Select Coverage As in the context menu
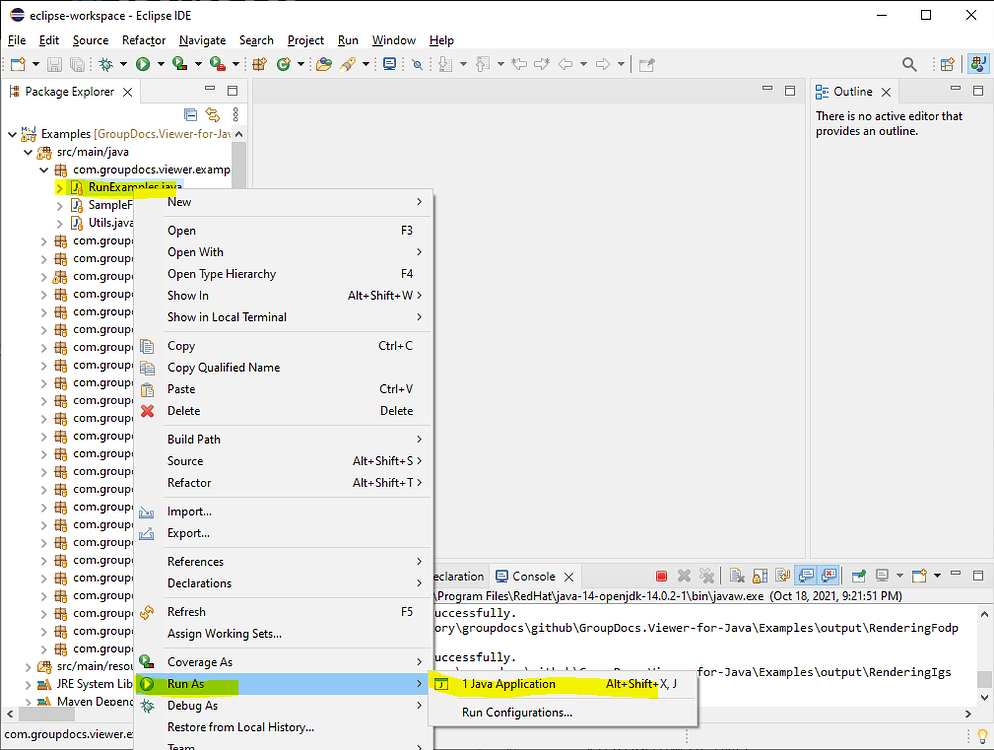The image size is (994, 750). 283,662
